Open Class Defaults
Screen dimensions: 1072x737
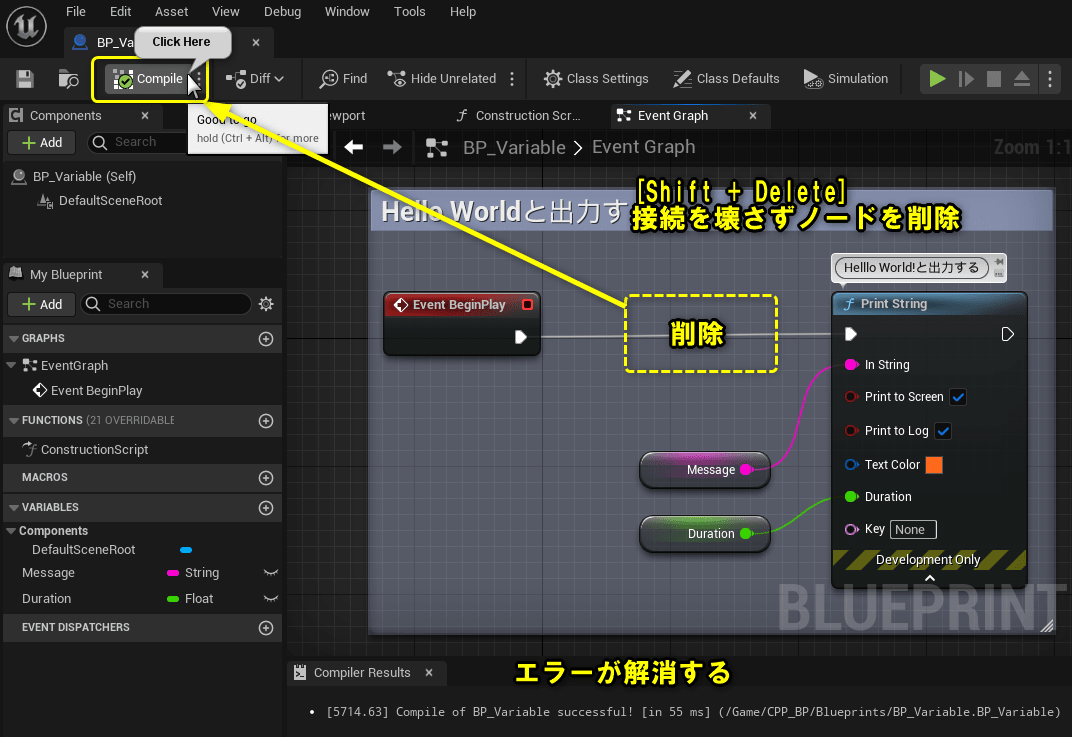coord(726,78)
